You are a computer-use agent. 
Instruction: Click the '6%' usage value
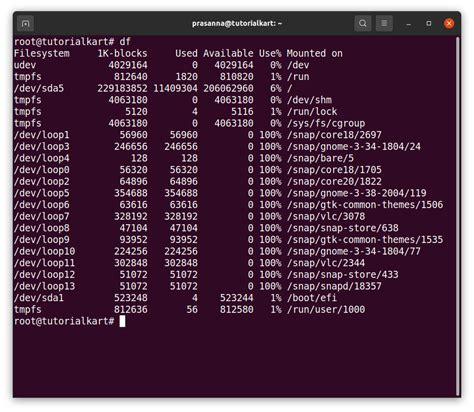click(276, 88)
